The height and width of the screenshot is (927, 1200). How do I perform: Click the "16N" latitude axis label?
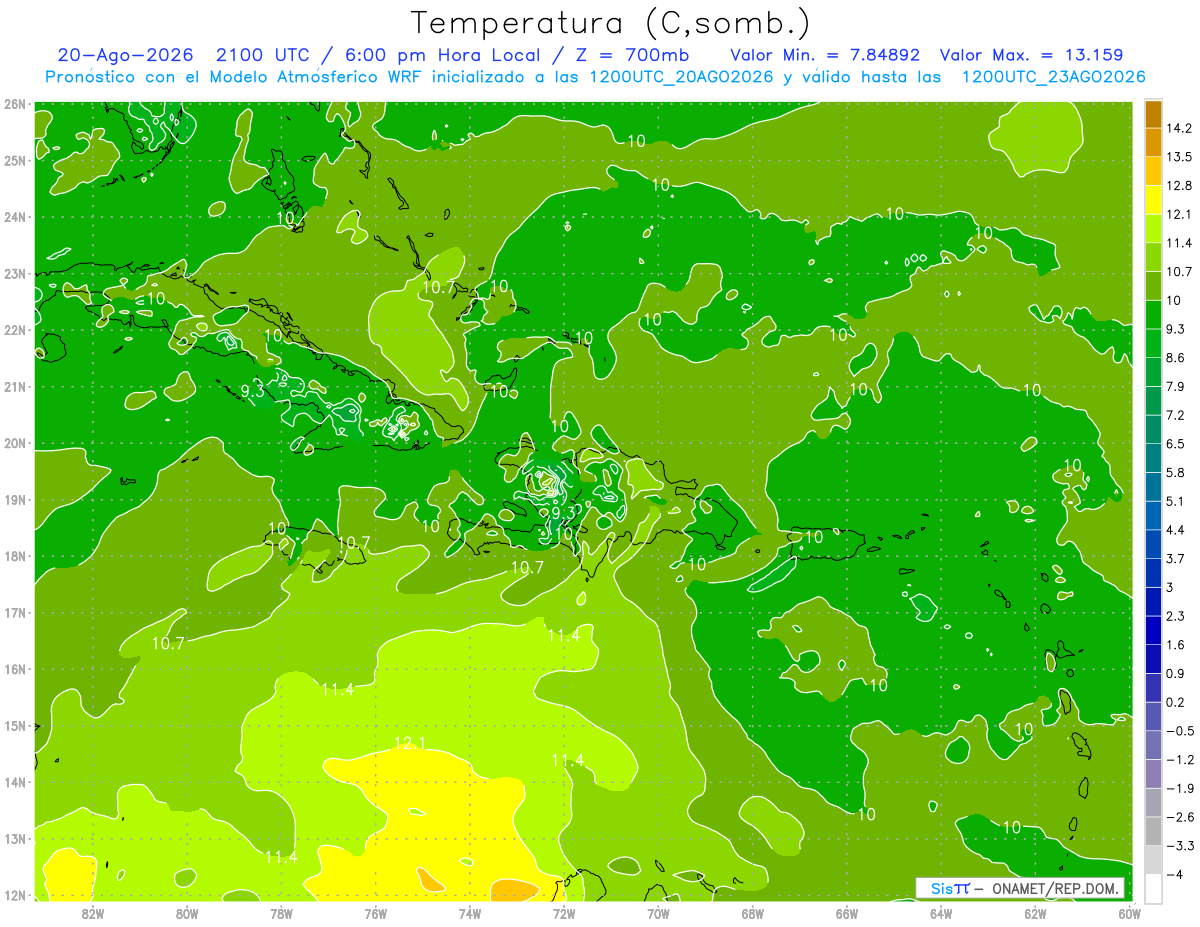14,669
